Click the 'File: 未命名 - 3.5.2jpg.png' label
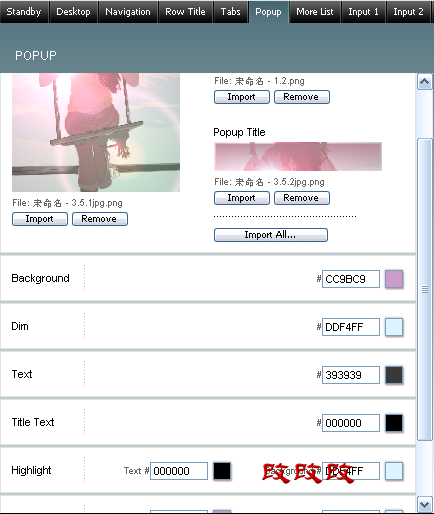434x514 pixels. 269,182
